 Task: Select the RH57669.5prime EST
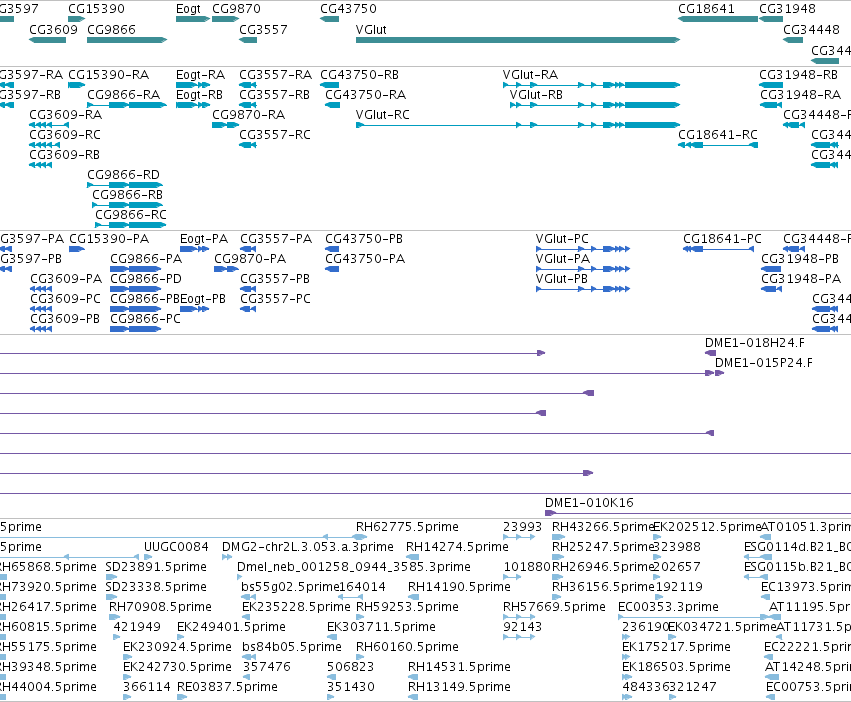point(519,617)
